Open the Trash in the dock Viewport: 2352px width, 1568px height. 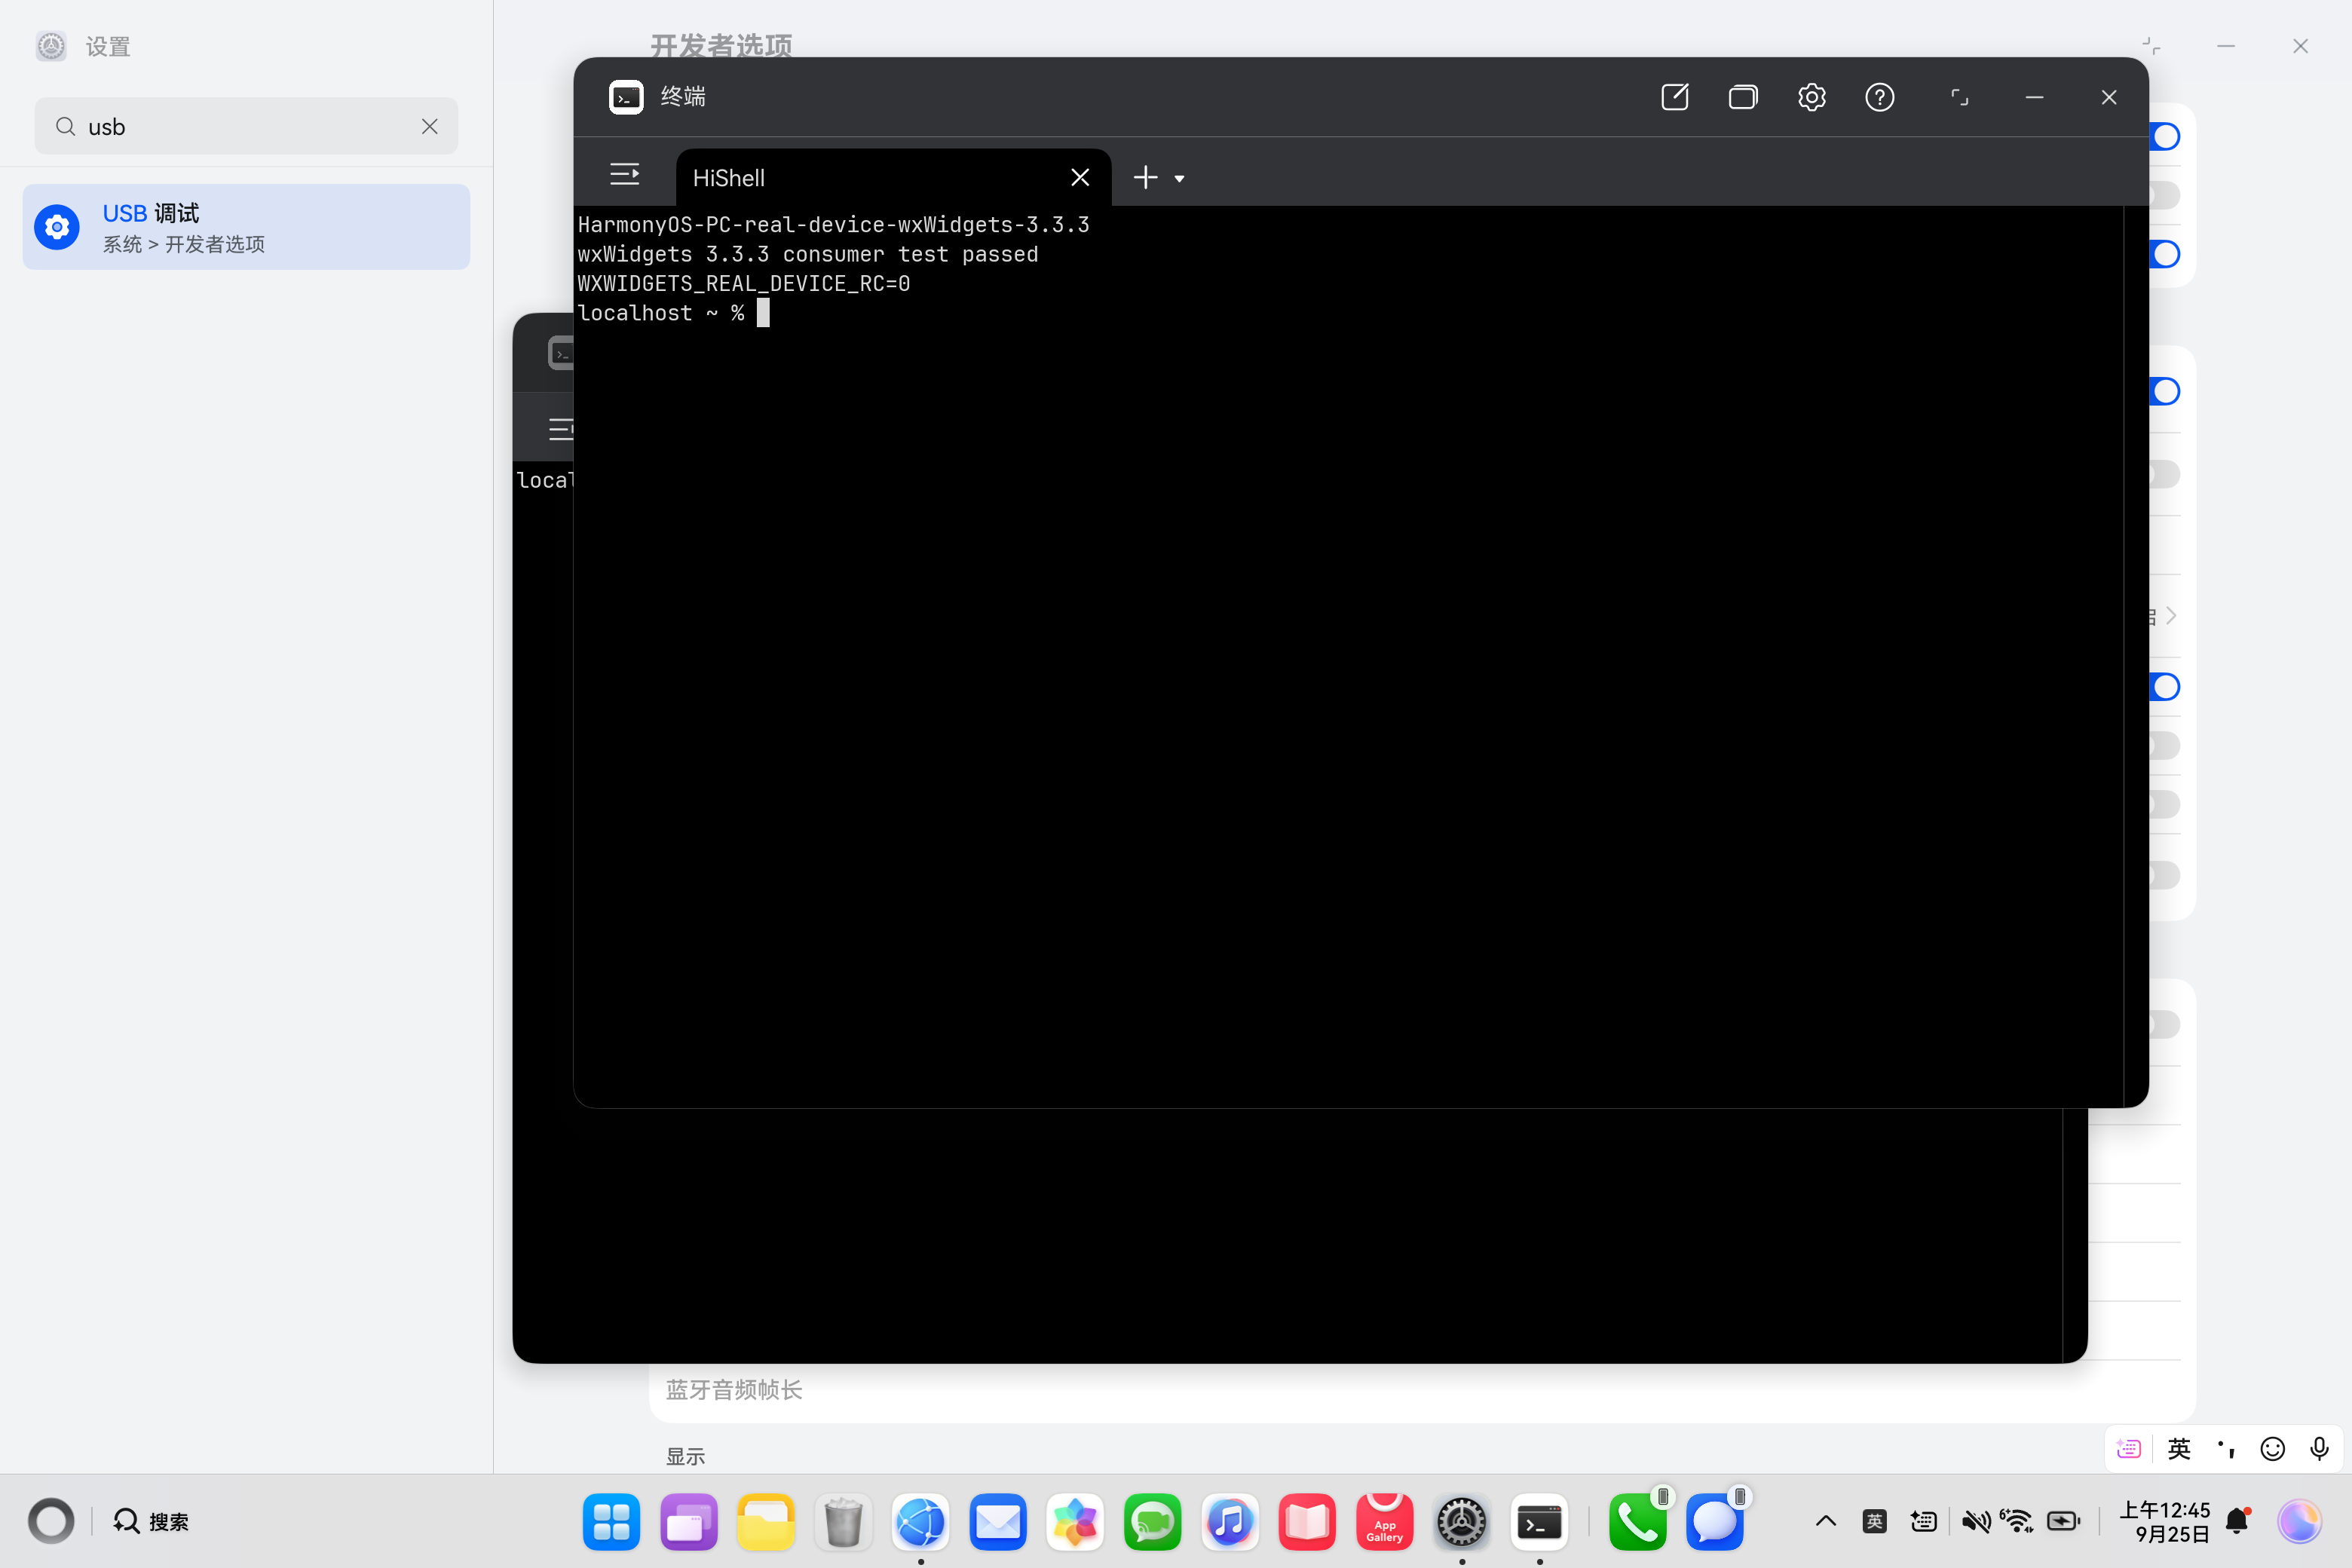(843, 1522)
